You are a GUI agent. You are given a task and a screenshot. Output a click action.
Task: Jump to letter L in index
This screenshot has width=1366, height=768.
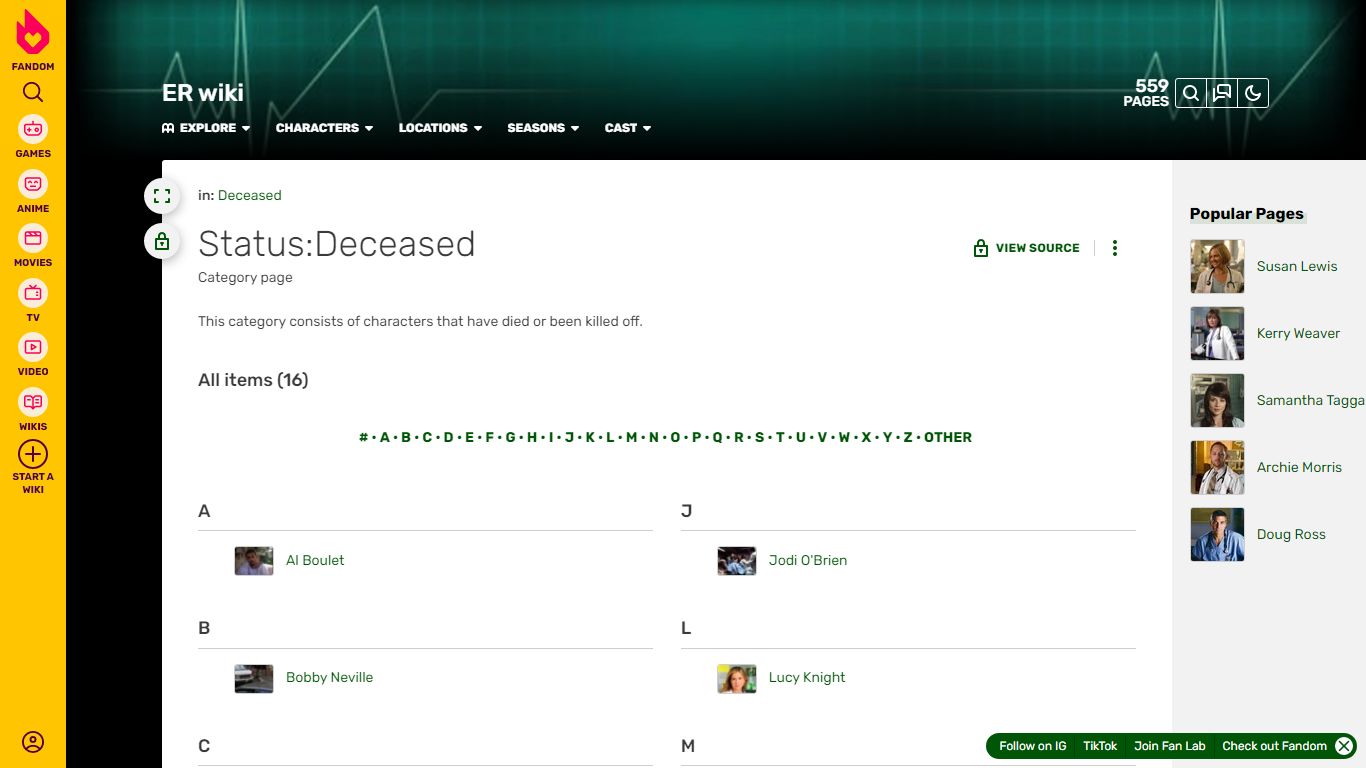tap(610, 437)
